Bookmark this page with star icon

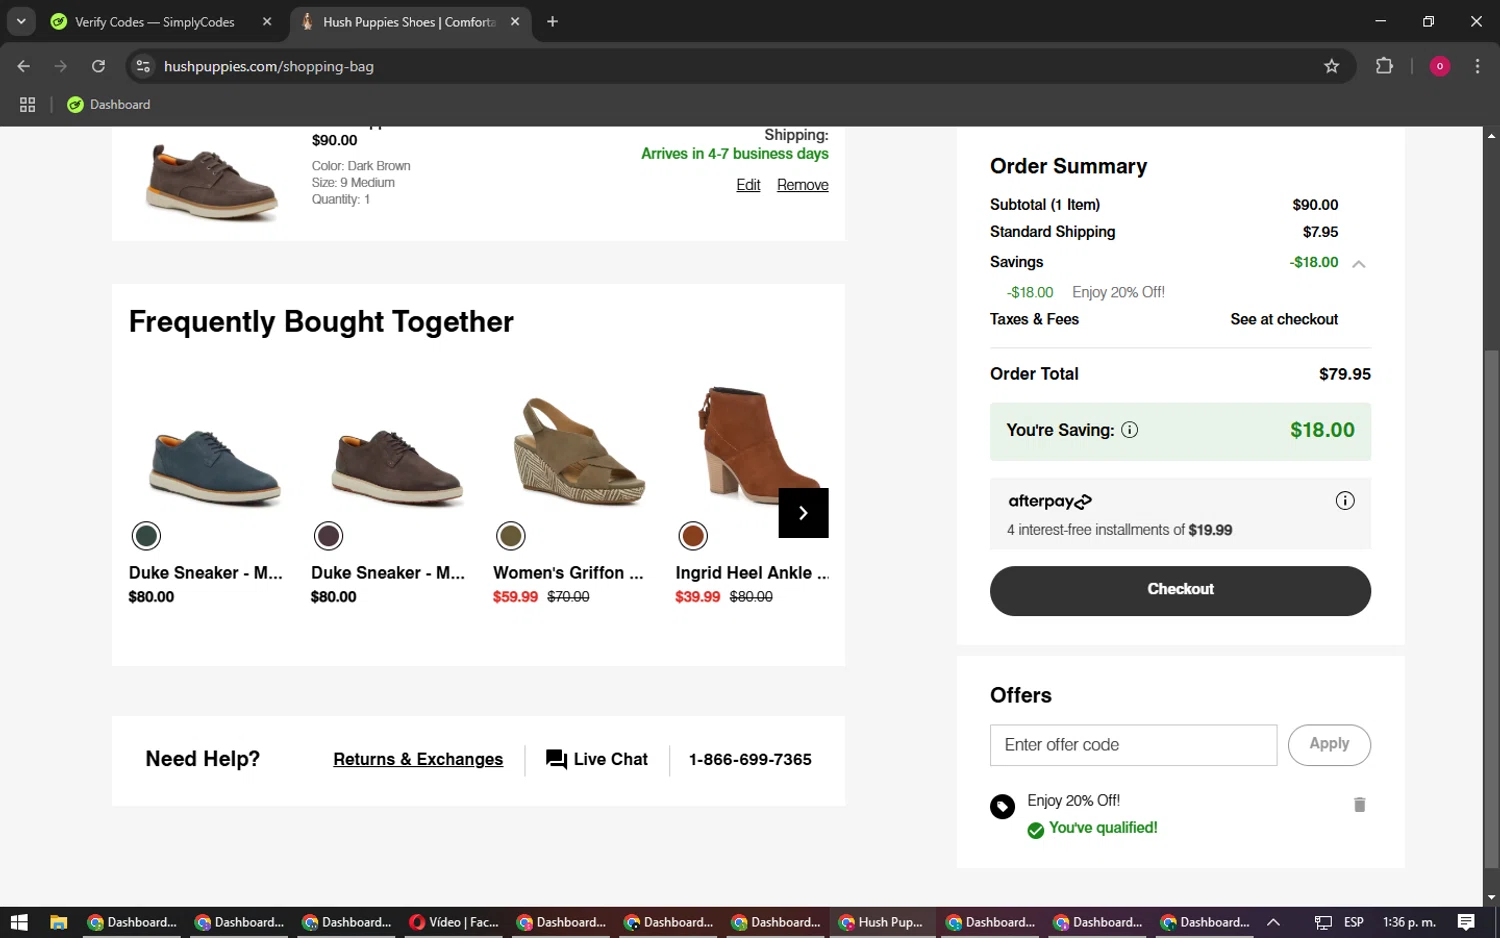1331,66
